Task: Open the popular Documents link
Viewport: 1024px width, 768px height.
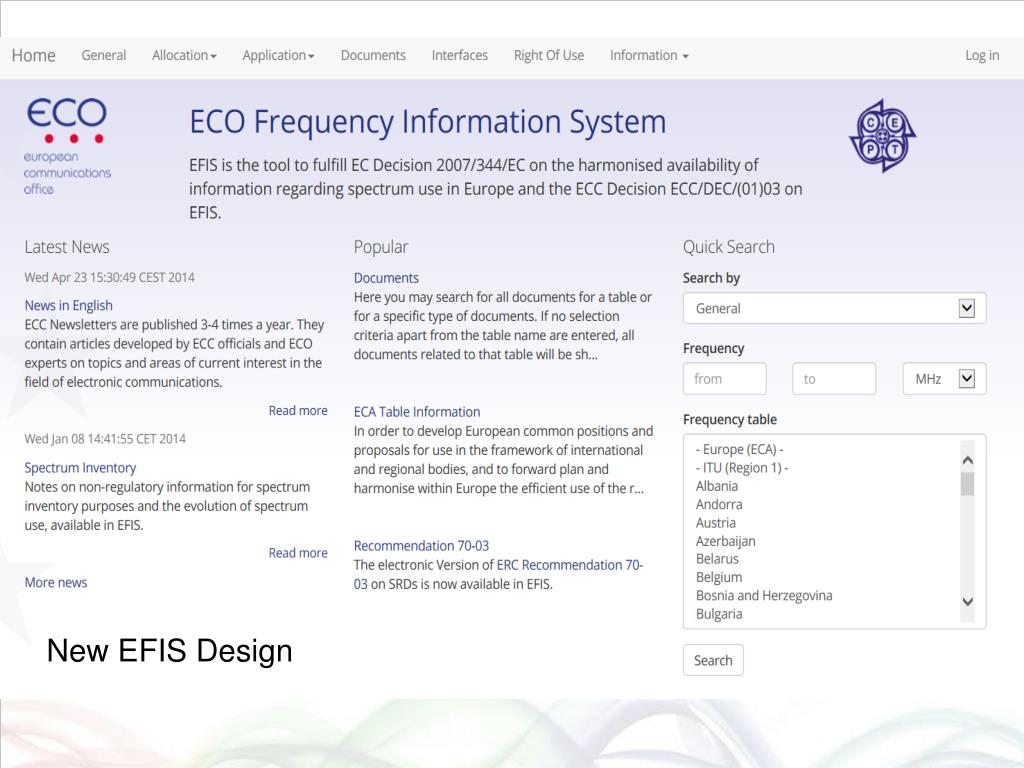Action: tap(386, 278)
